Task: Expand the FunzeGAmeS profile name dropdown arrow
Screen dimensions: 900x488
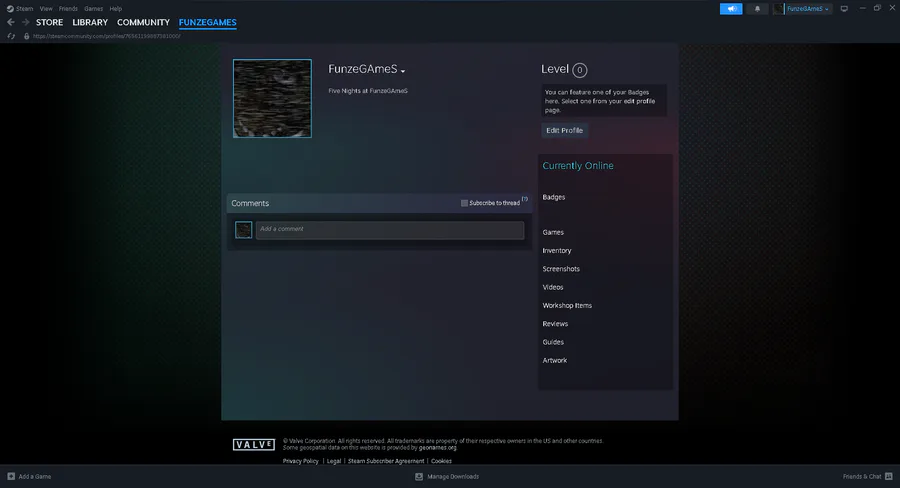Action: pos(403,71)
